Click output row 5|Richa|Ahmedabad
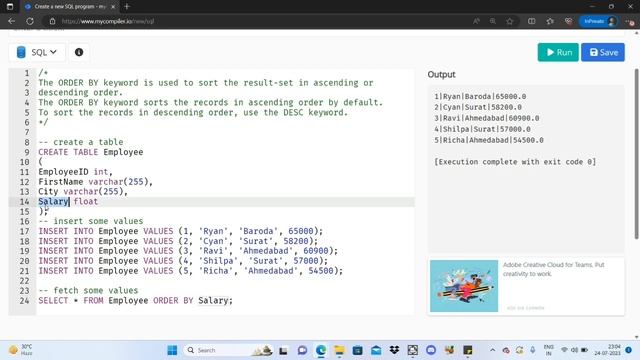640x360 pixels. pos(489,140)
